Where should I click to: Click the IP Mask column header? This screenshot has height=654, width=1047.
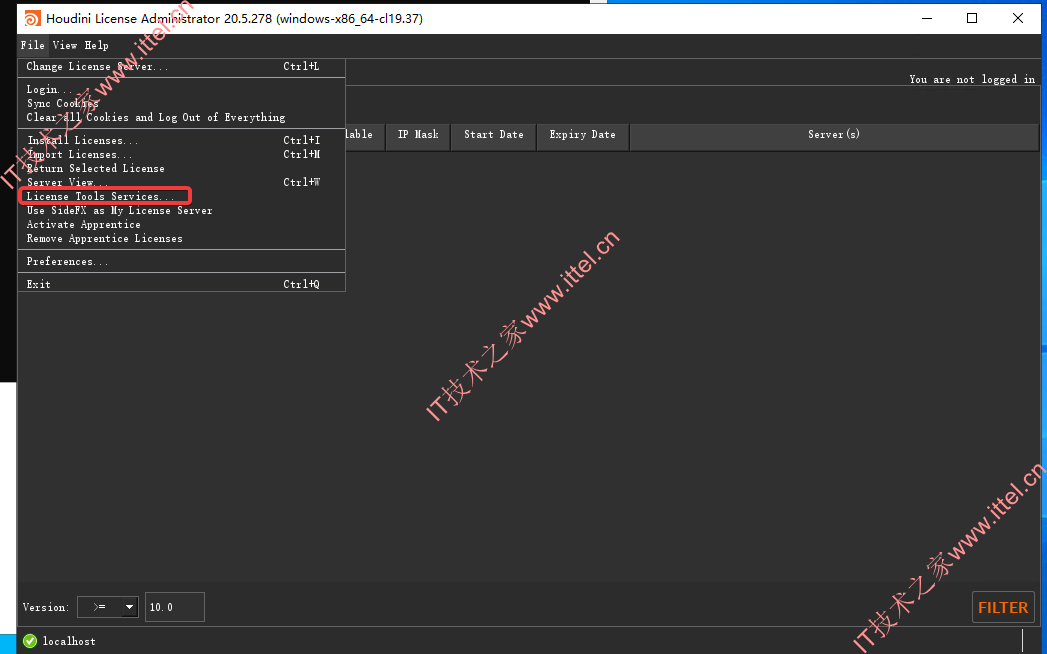click(418, 135)
